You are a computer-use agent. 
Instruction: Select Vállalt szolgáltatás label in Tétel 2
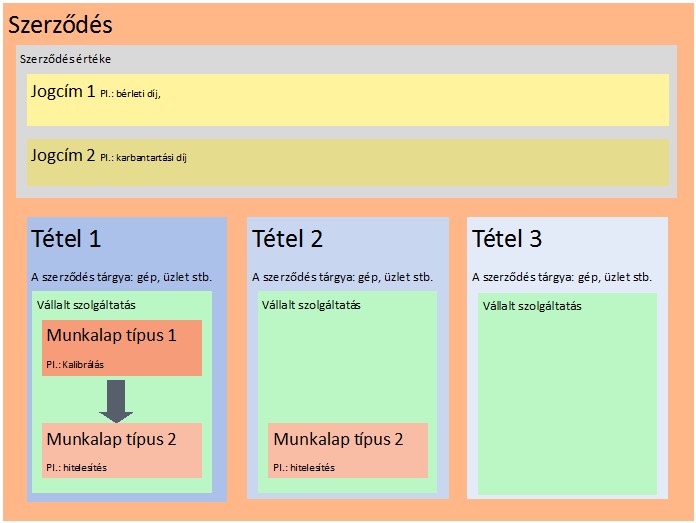point(311,305)
